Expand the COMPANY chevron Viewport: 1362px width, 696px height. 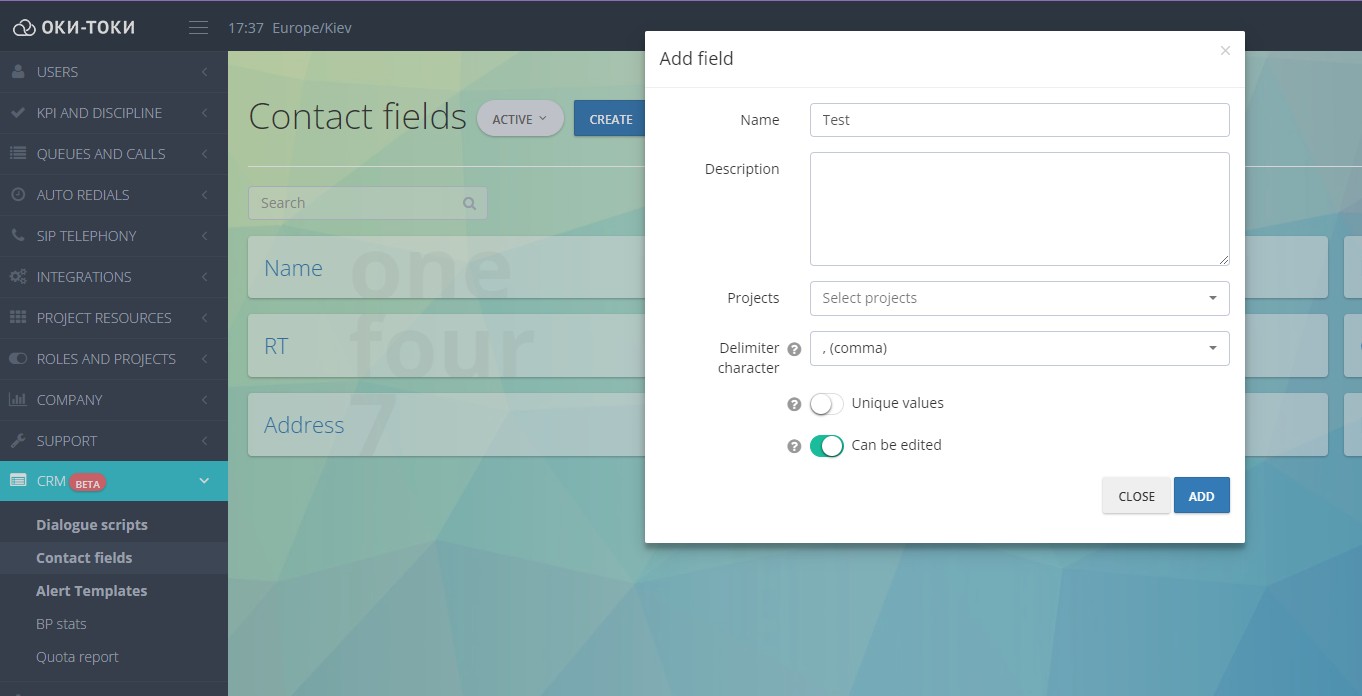(x=204, y=400)
